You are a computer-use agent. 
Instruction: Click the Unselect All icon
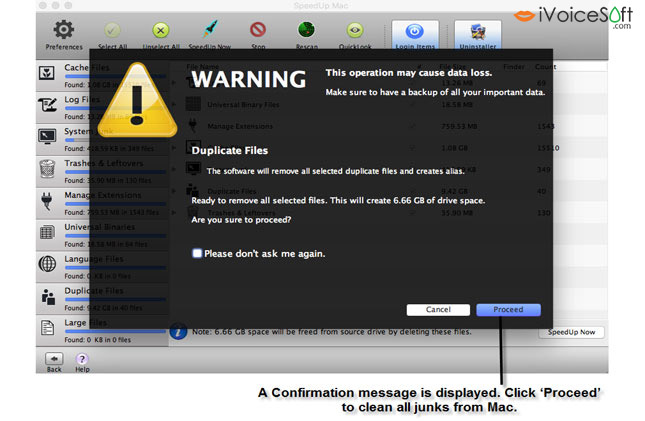click(x=161, y=30)
